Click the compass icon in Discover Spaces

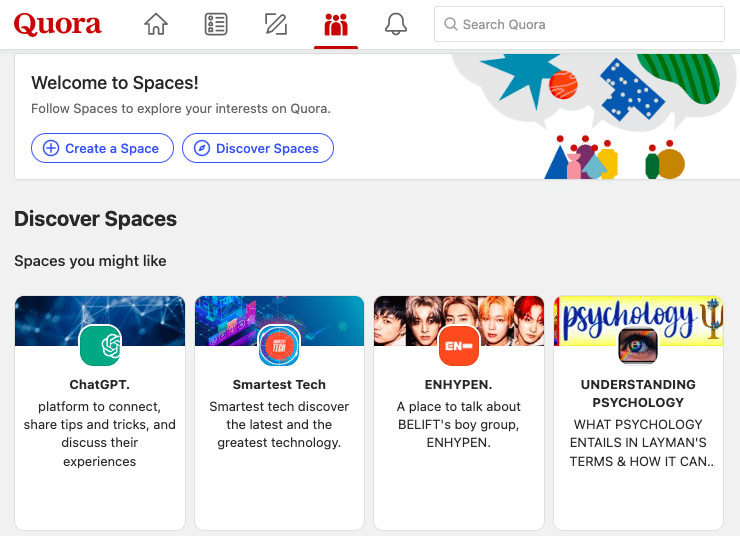[x=202, y=148]
